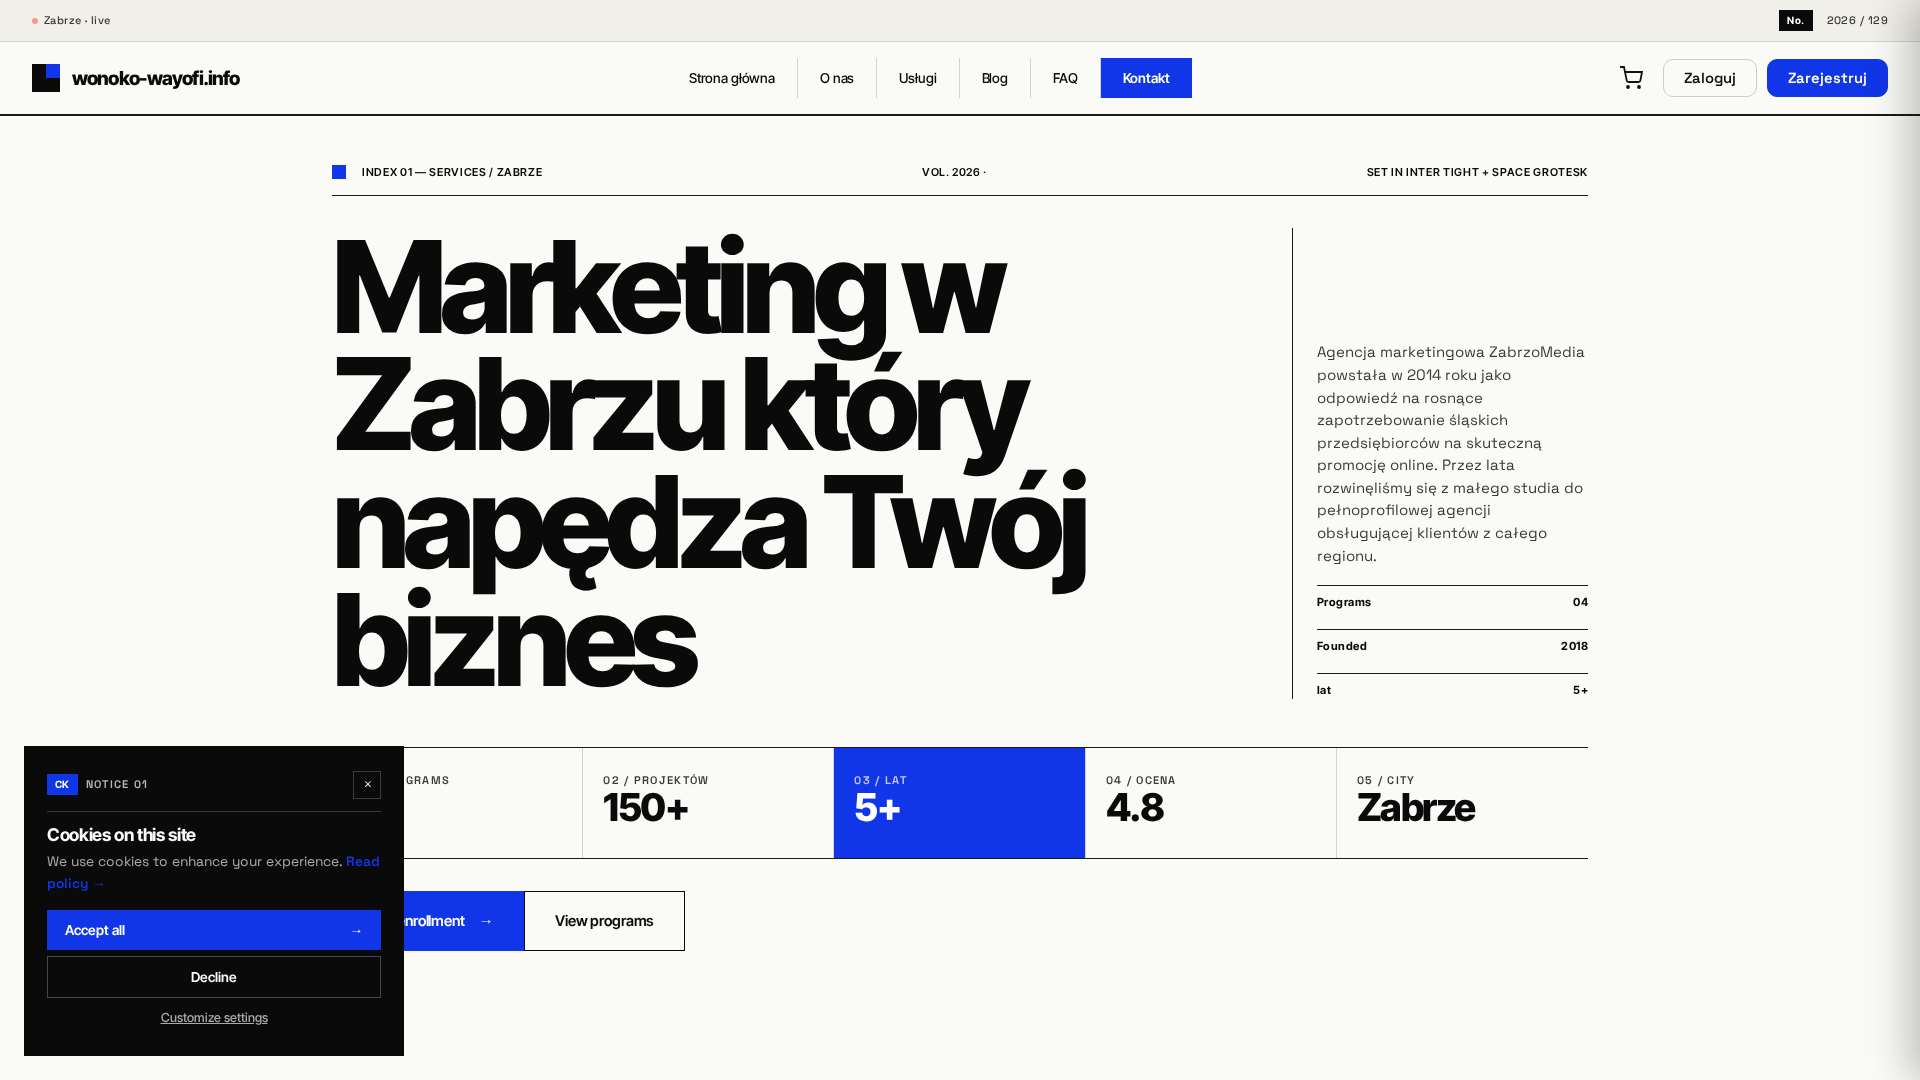
Task: Click the blue square beside INDEX 01
Action: (339, 172)
